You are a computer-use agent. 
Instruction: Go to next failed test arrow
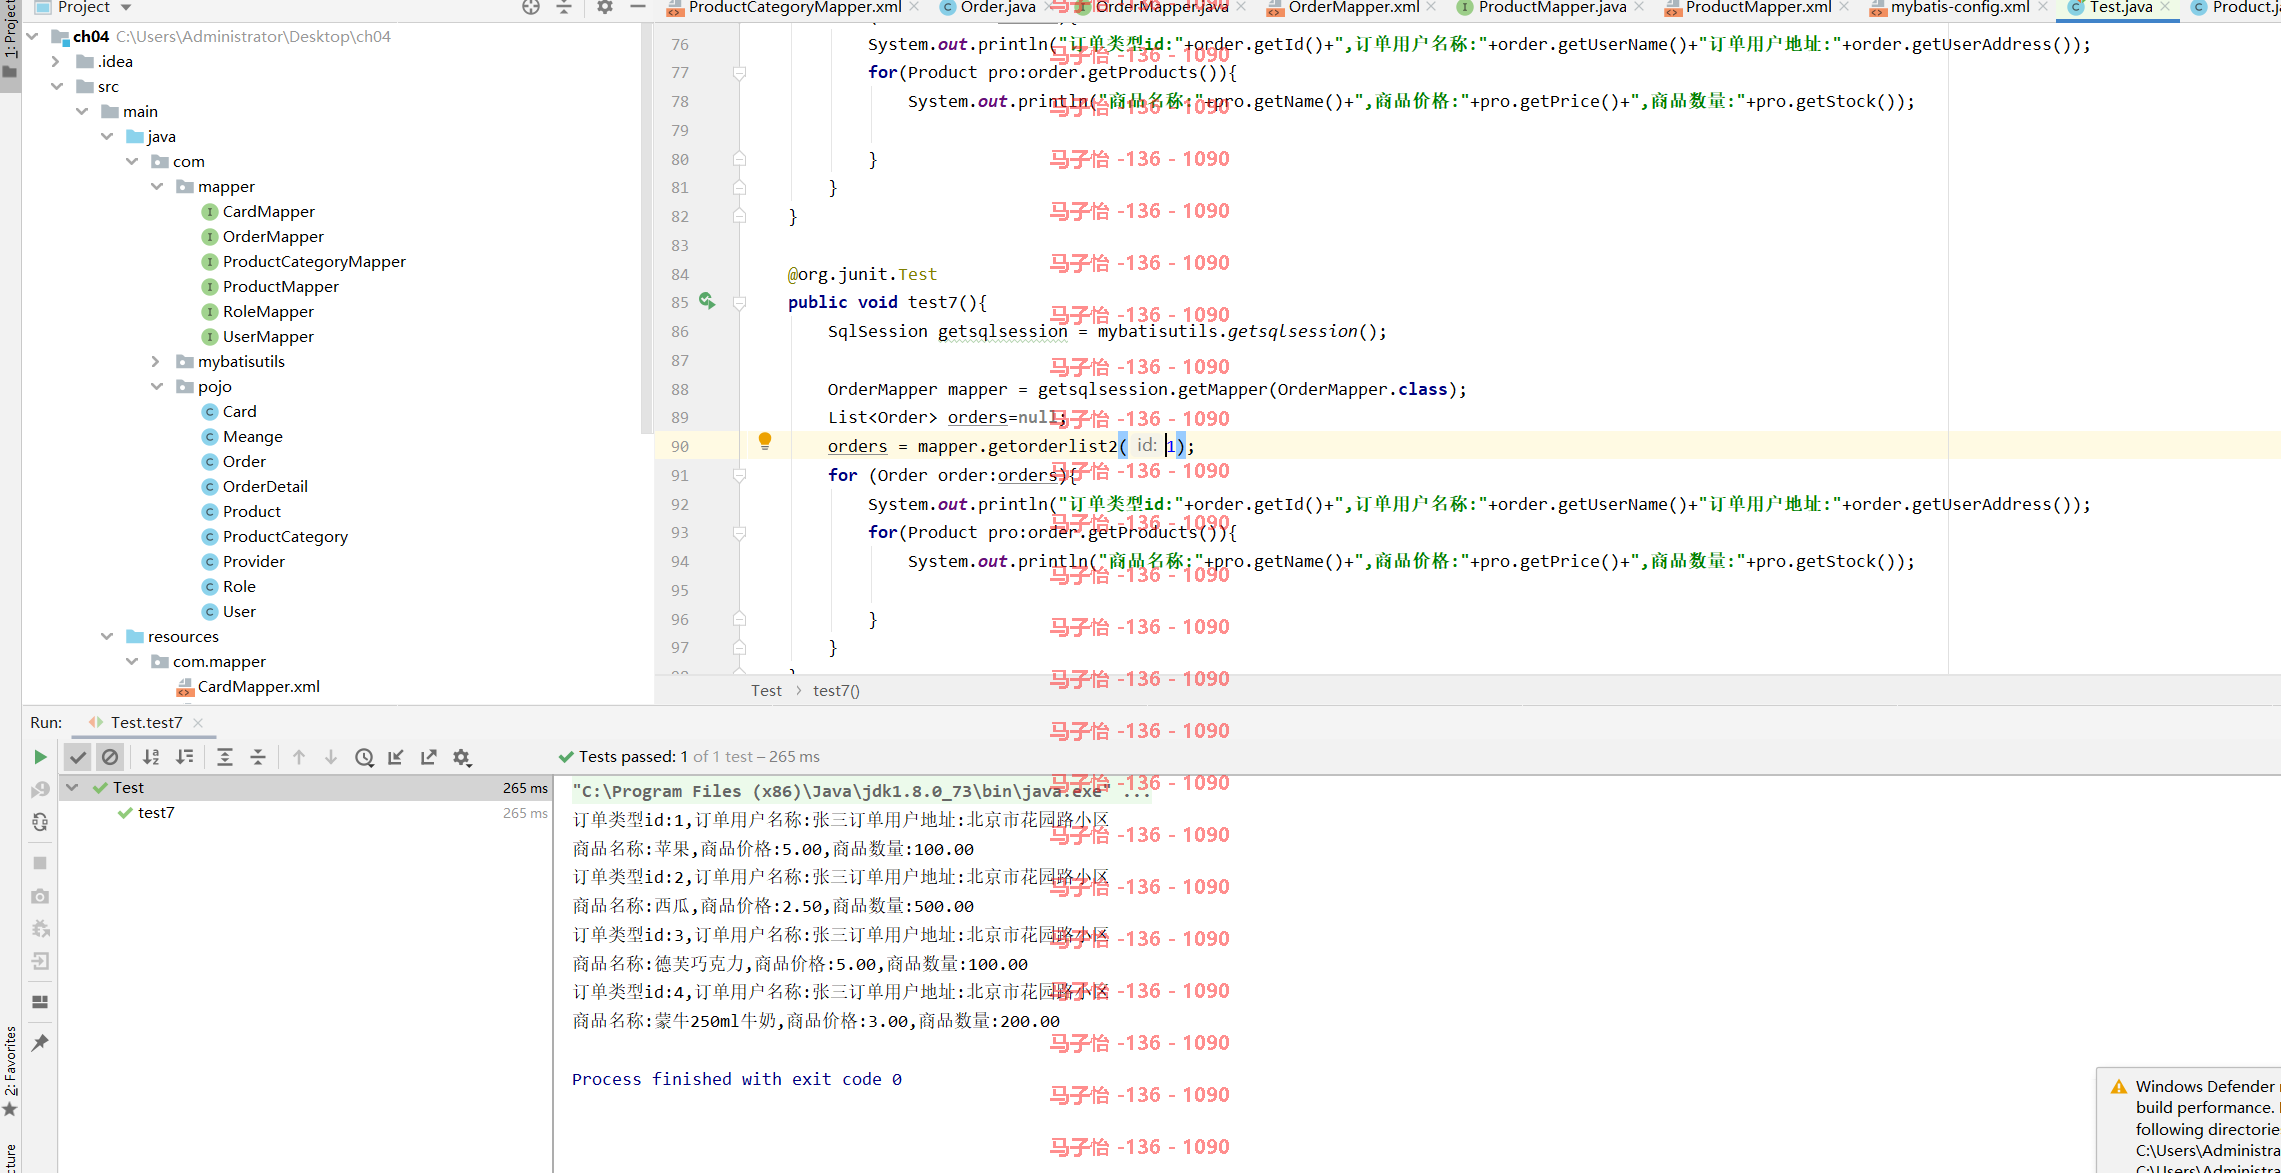(331, 757)
